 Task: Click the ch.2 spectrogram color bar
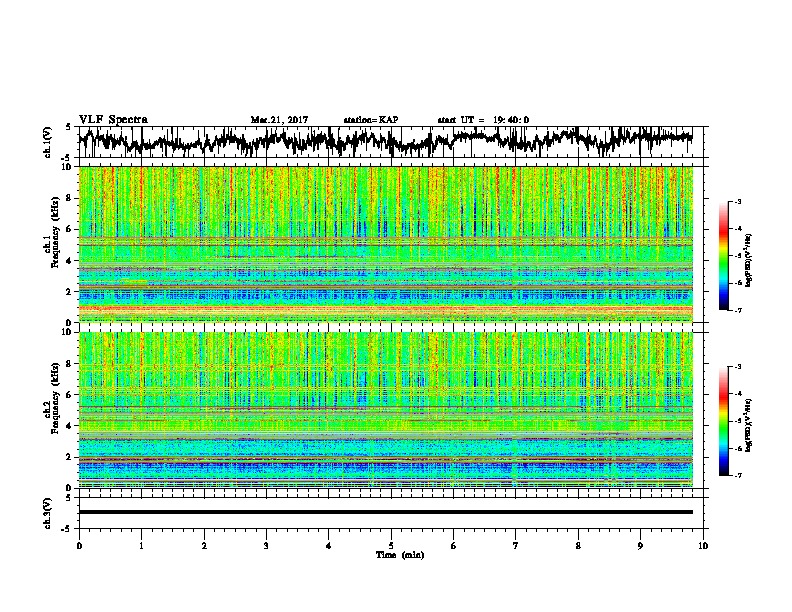(x=724, y=421)
